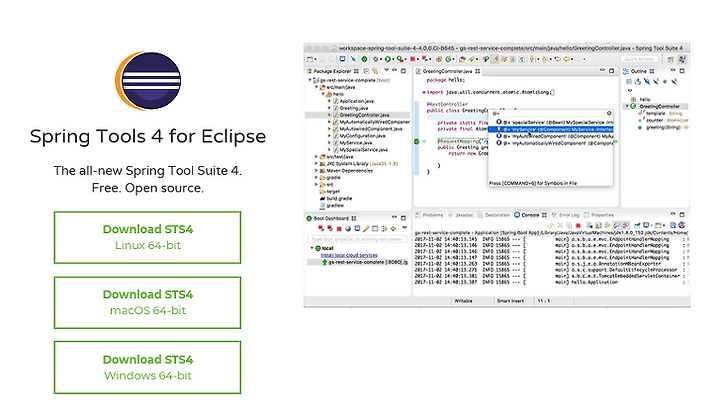Switch to the Problems tab
Image resolution: width=720 pixels, height=414 pixels.
429,215
